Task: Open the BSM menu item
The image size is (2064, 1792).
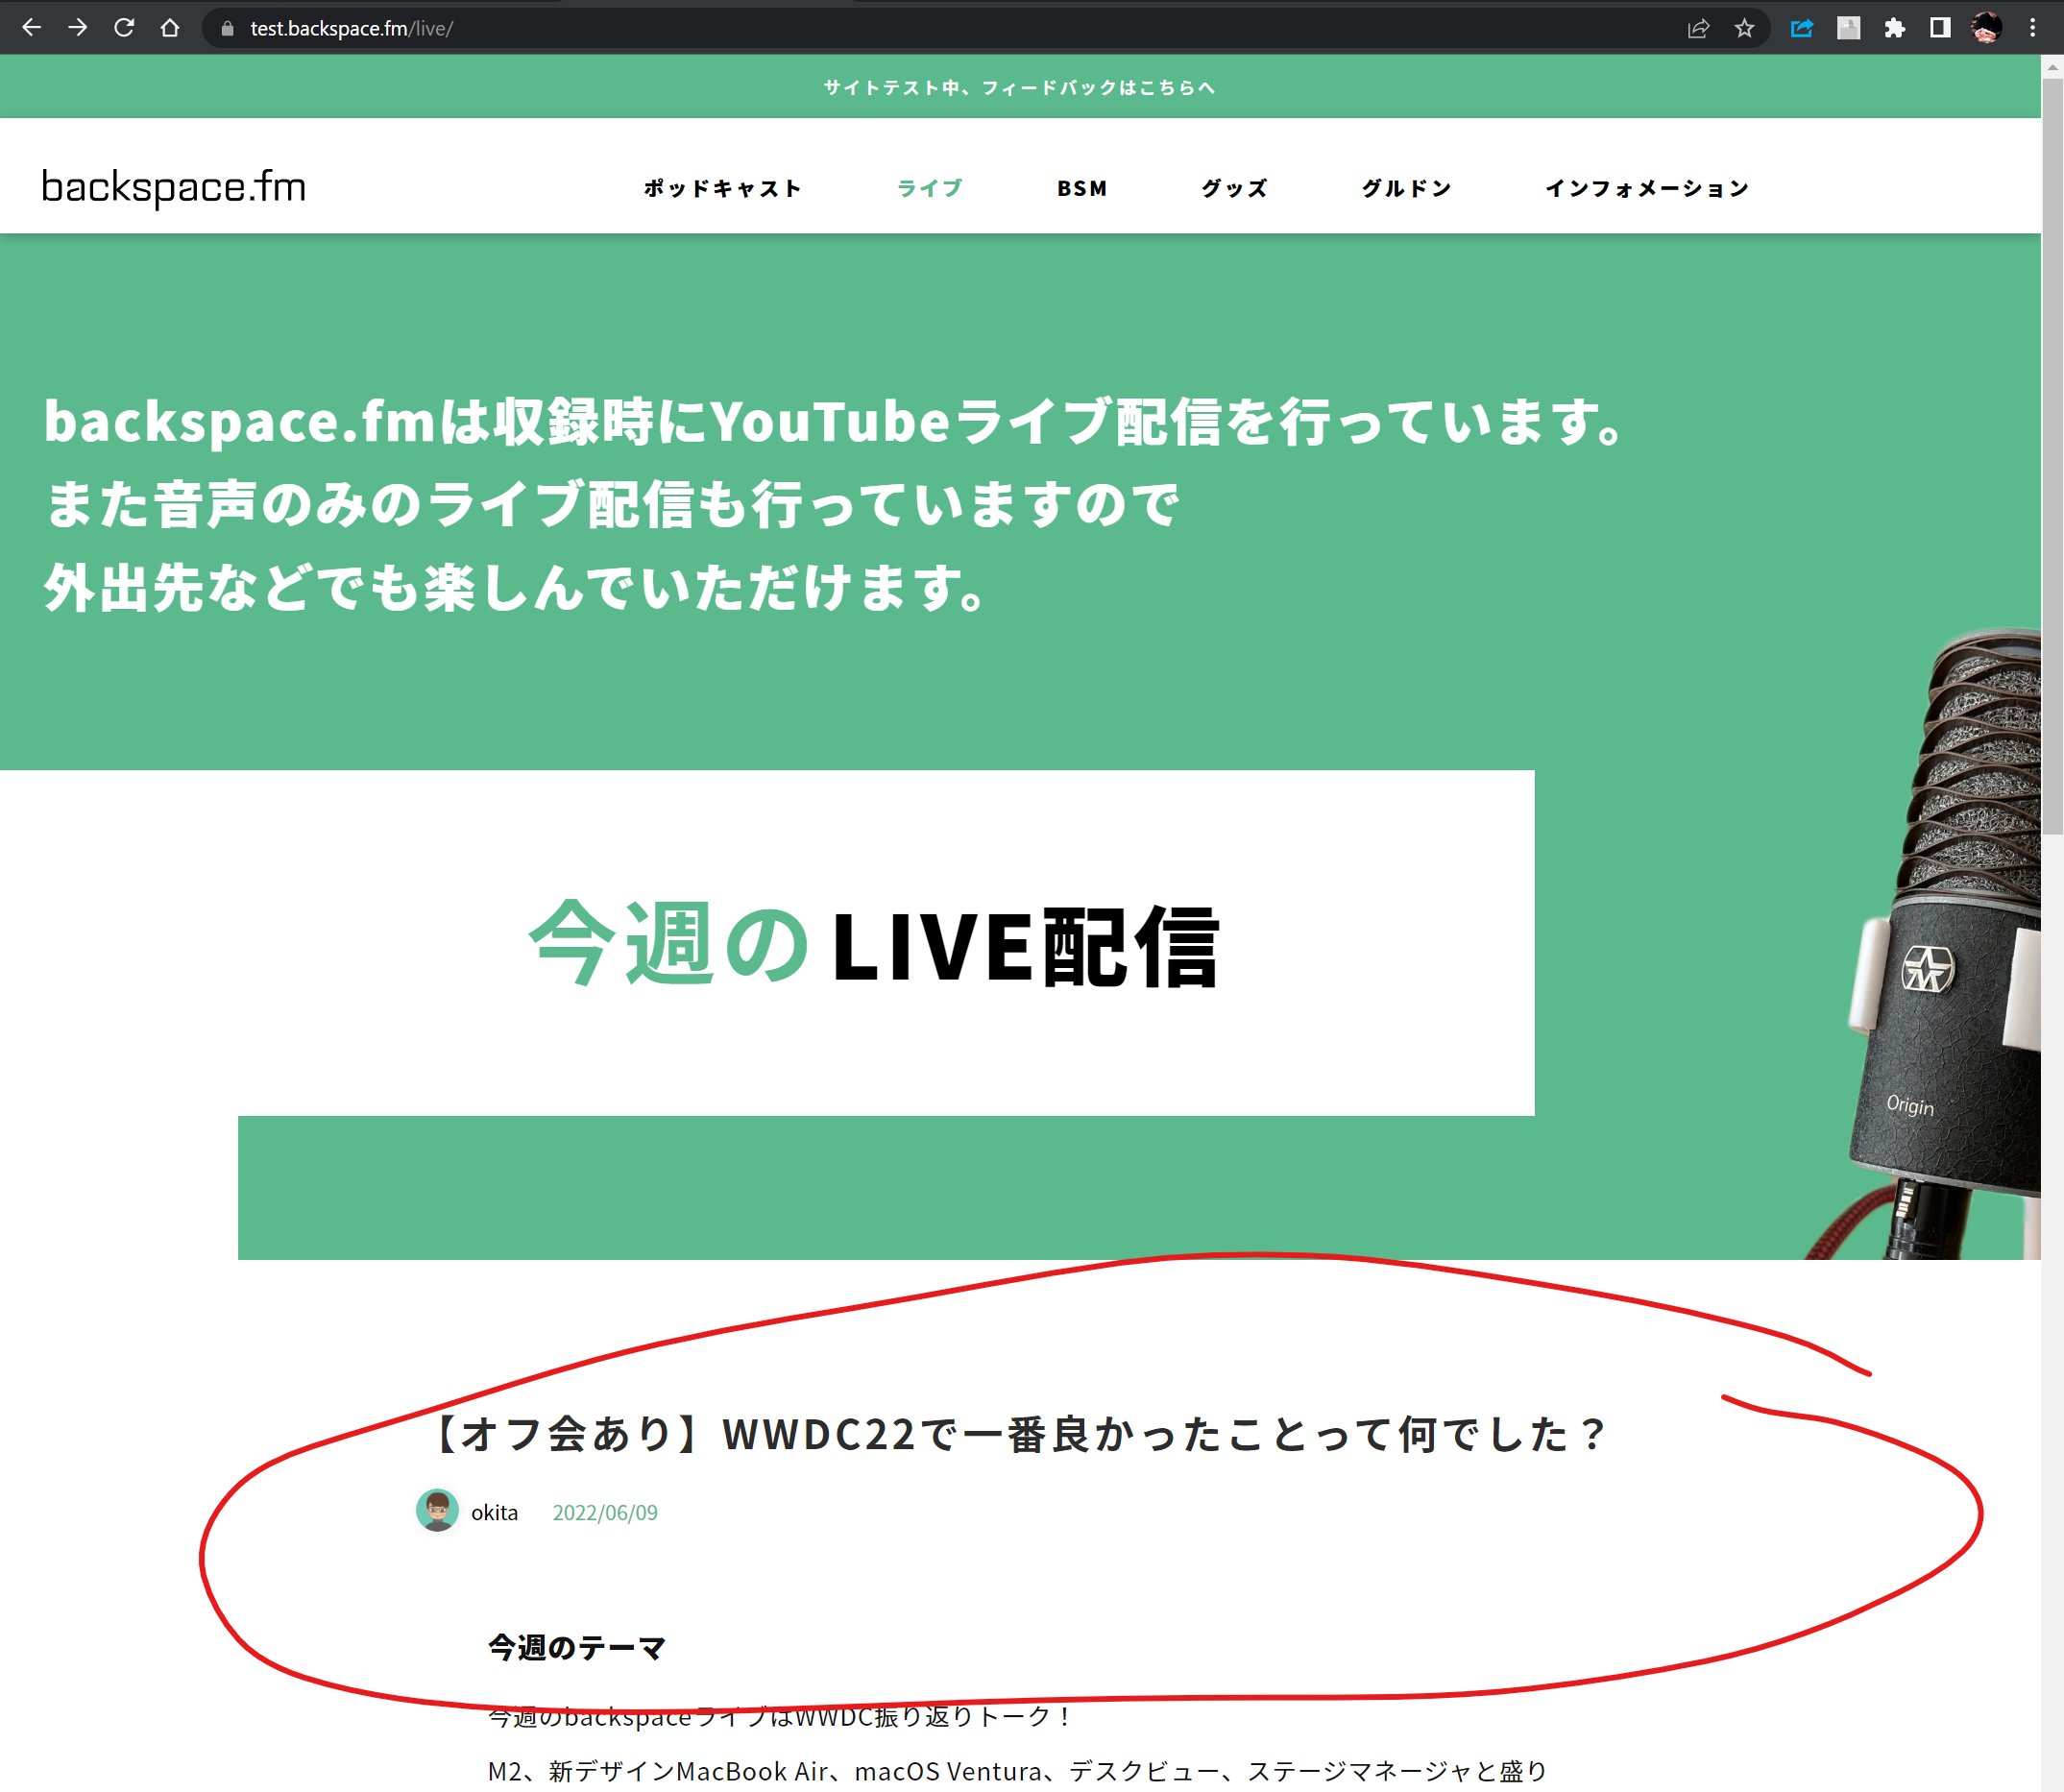Action: coord(1082,188)
